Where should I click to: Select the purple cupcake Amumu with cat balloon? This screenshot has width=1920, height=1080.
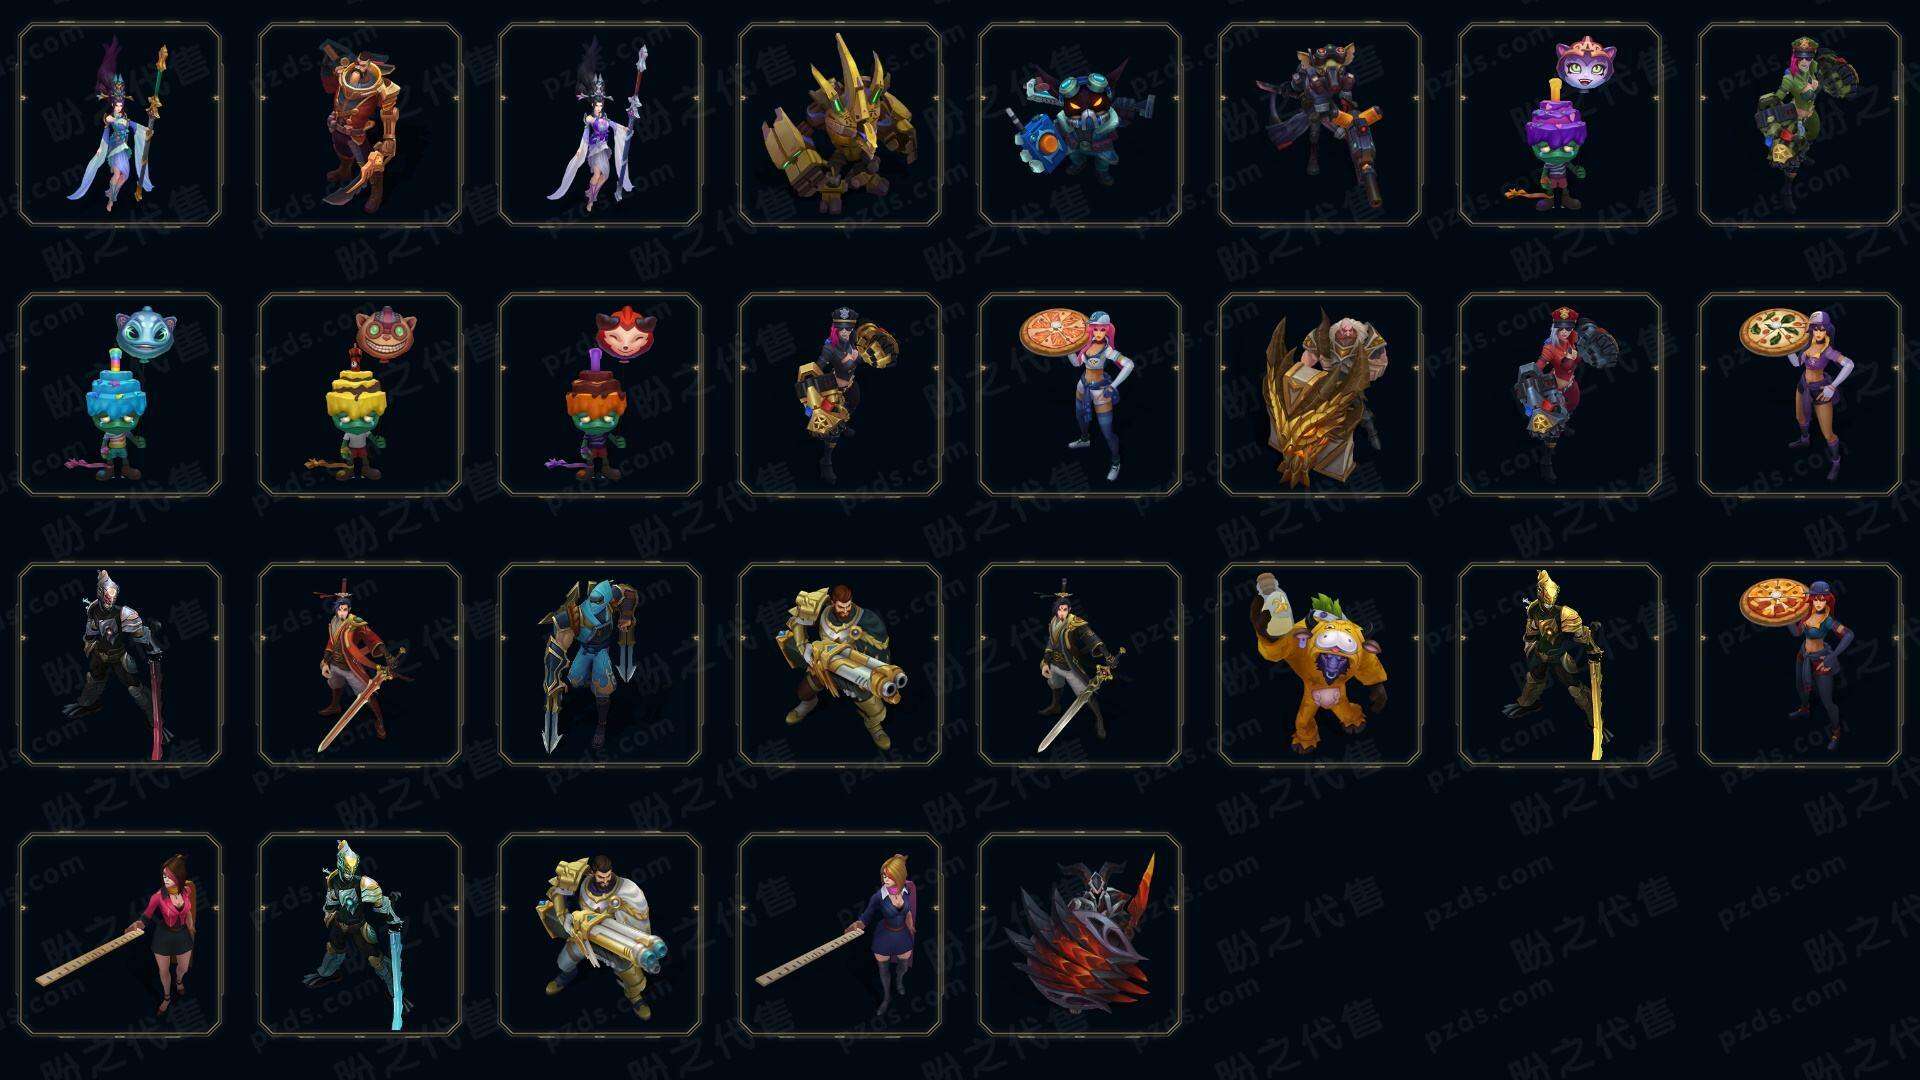[x=1560, y=125]
